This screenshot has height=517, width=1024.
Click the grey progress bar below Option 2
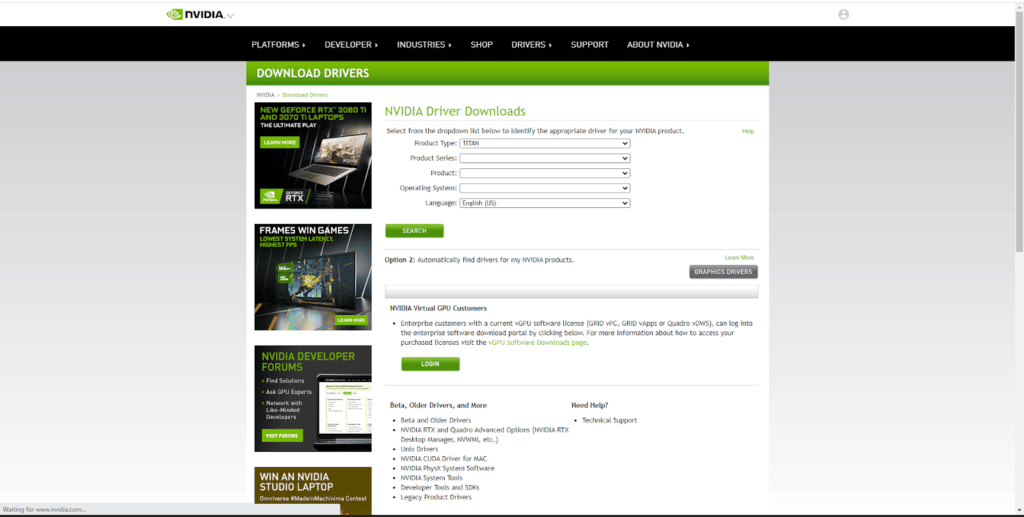(x=571, y=291)
